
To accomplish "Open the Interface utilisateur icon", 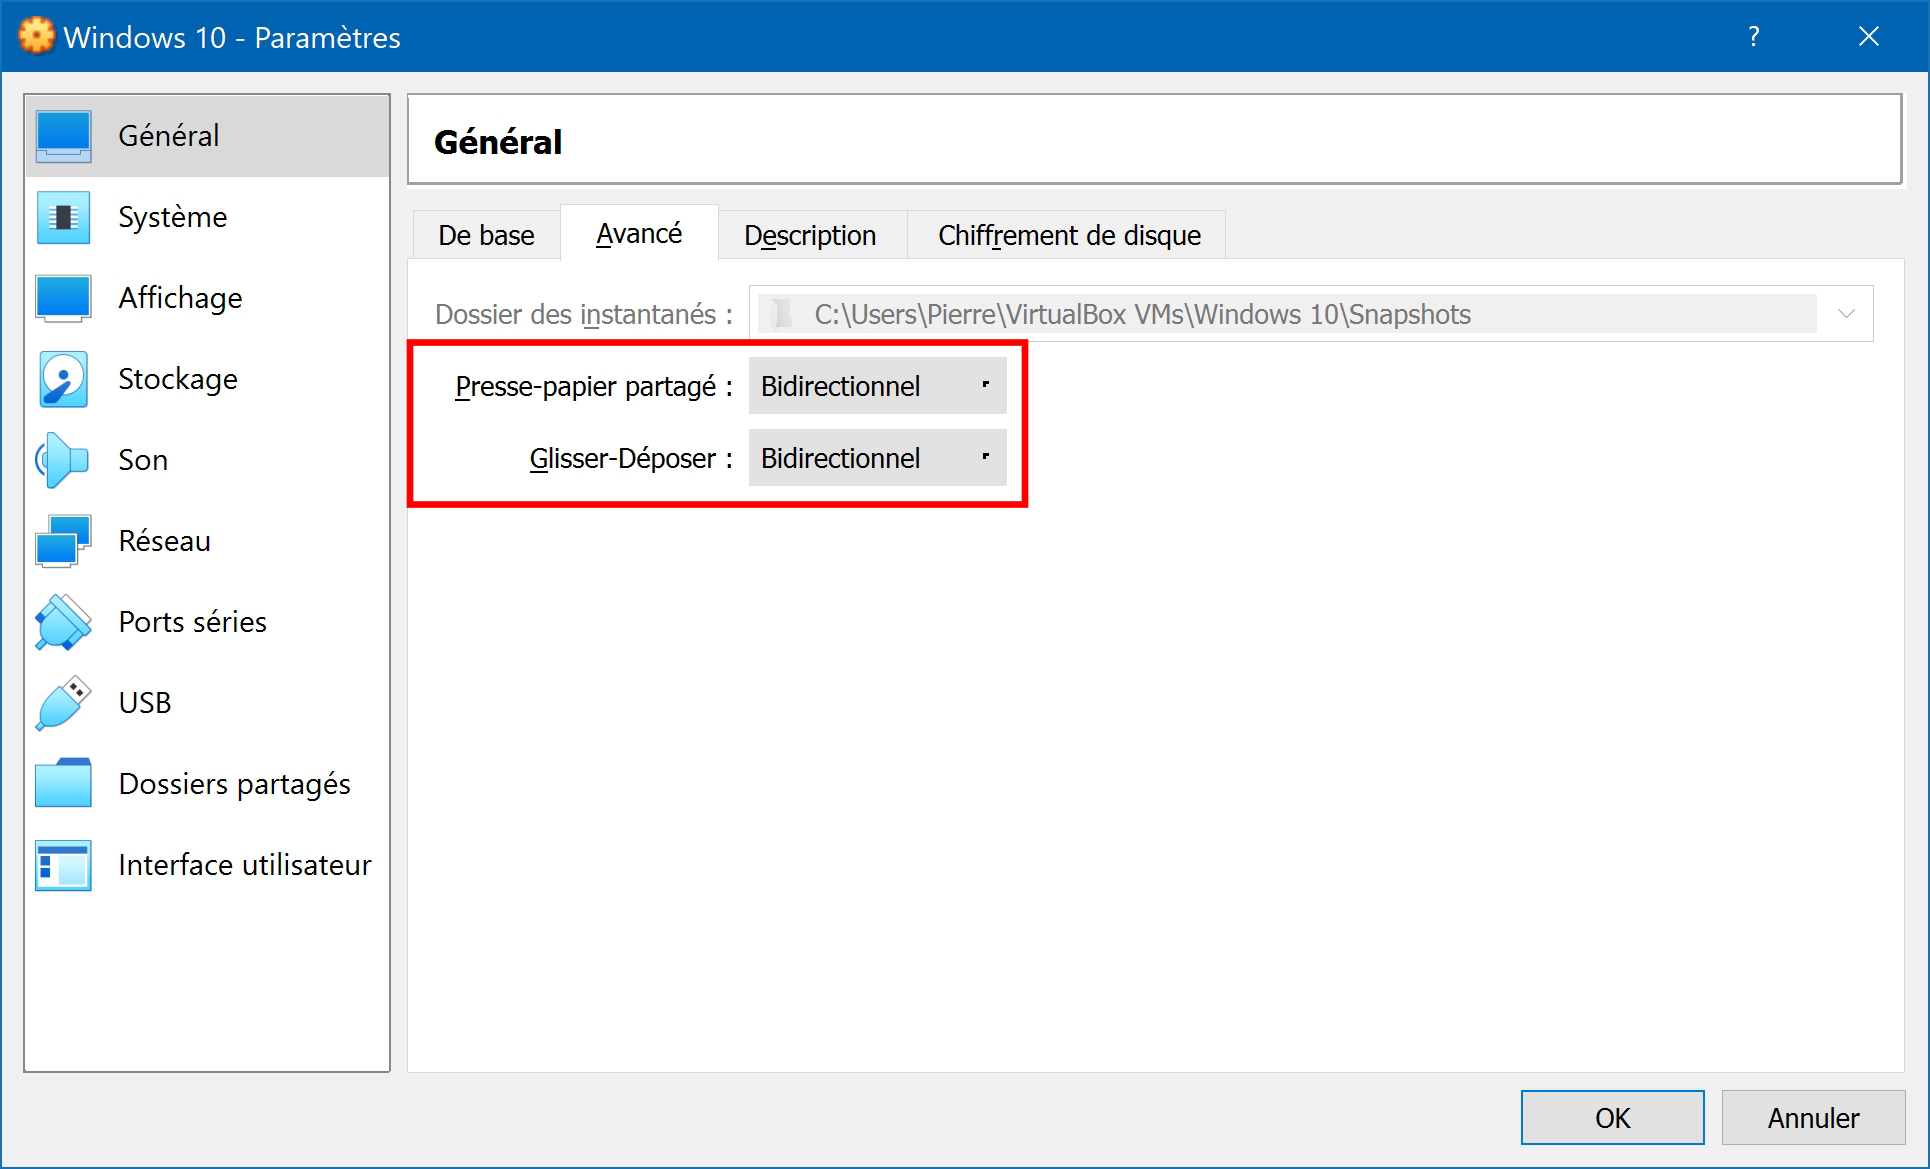I will click(63, 865).
